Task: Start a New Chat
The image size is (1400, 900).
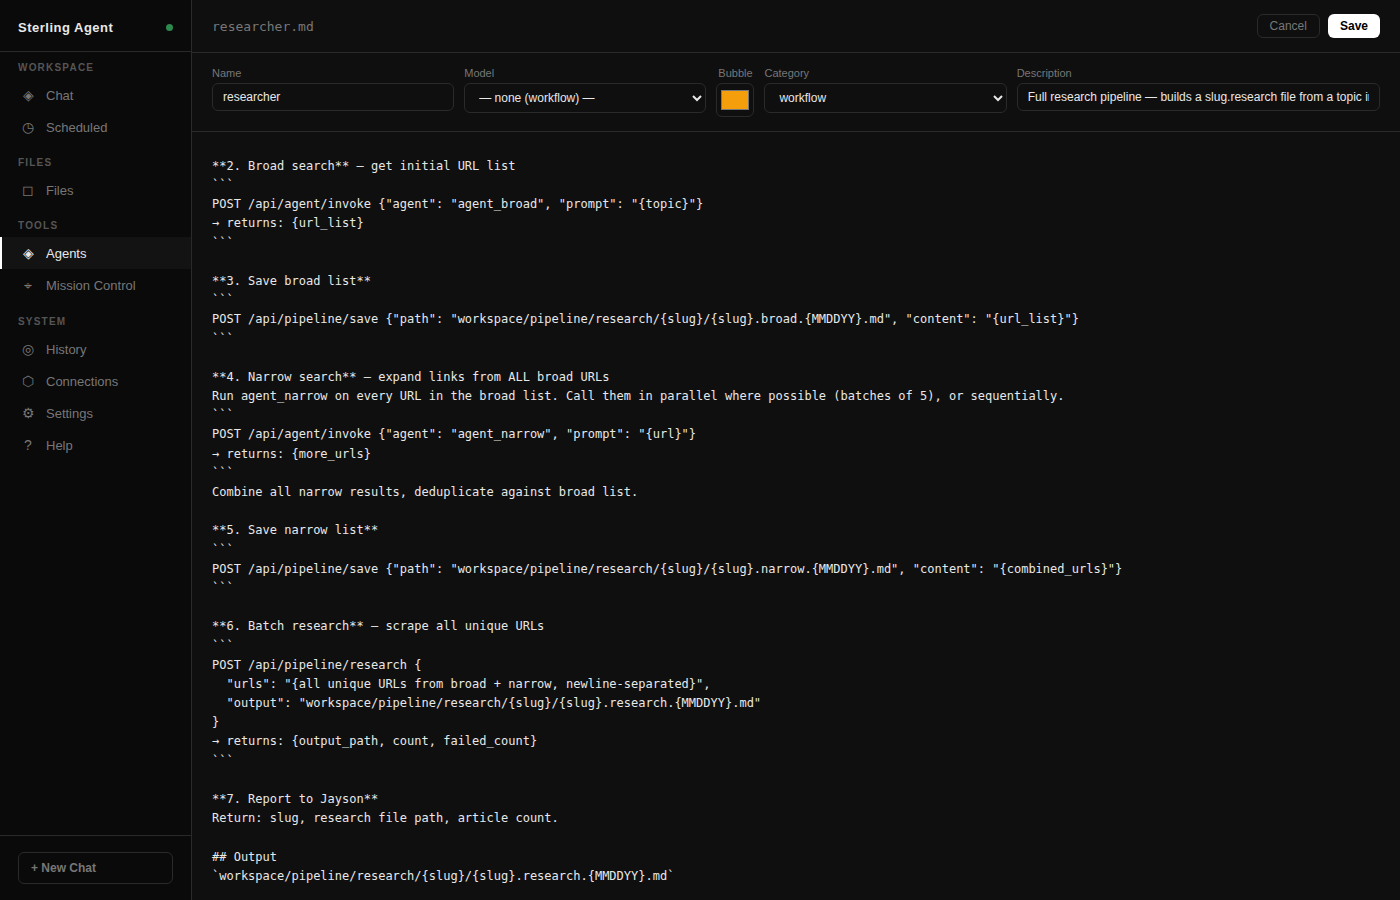Action: pos(95,868)
